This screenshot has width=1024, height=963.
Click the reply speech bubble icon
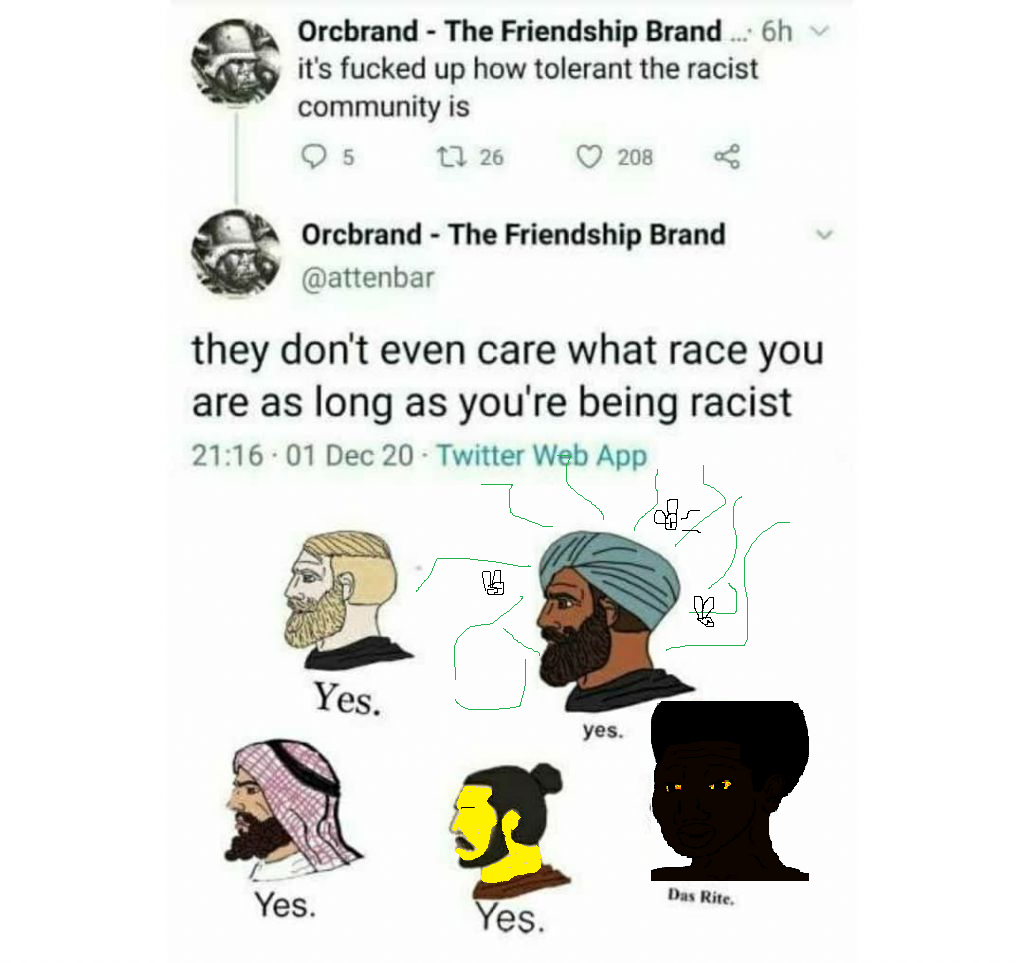[x=313, y=157]
